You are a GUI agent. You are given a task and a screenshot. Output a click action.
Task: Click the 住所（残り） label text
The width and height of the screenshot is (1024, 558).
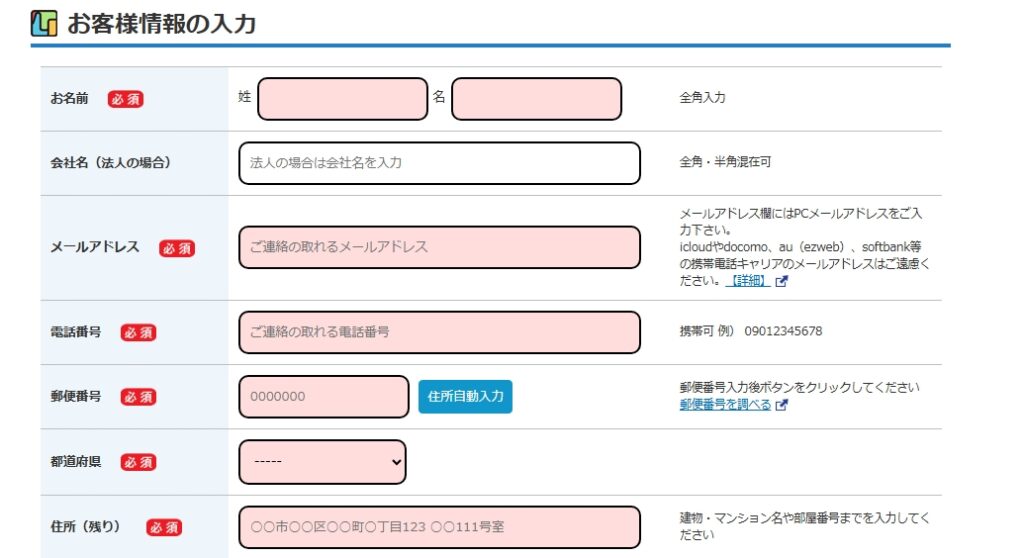tap(86, 527)
